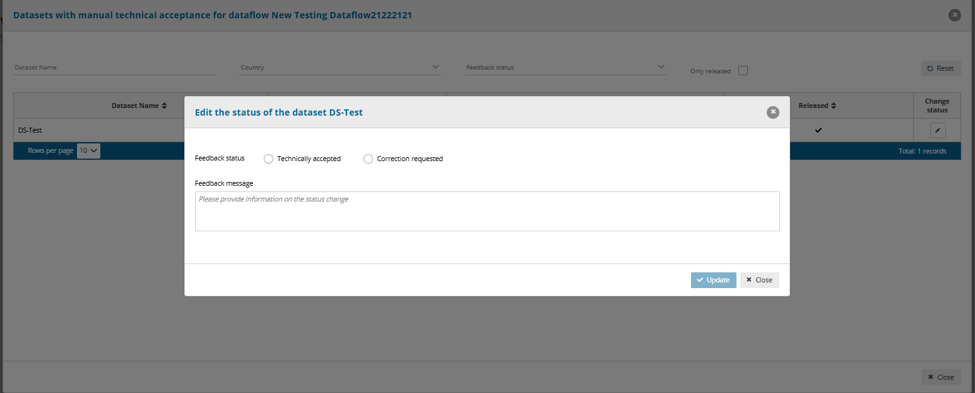
Task: Click the Close button at the window bottom
Action: click(x=940, y=377)
